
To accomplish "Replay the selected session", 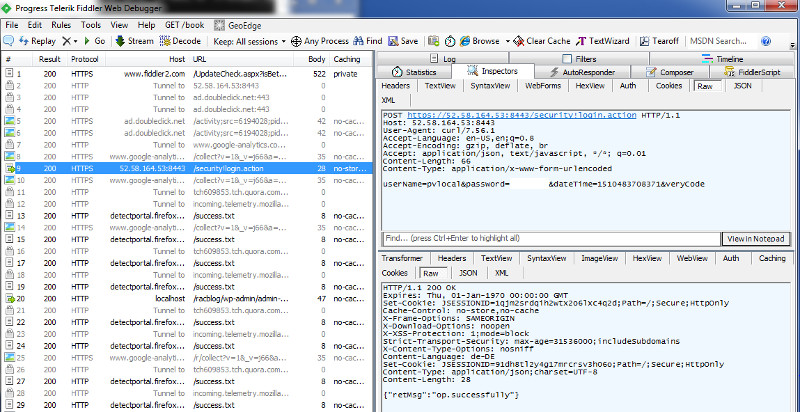I will click(x=37, y=41).
